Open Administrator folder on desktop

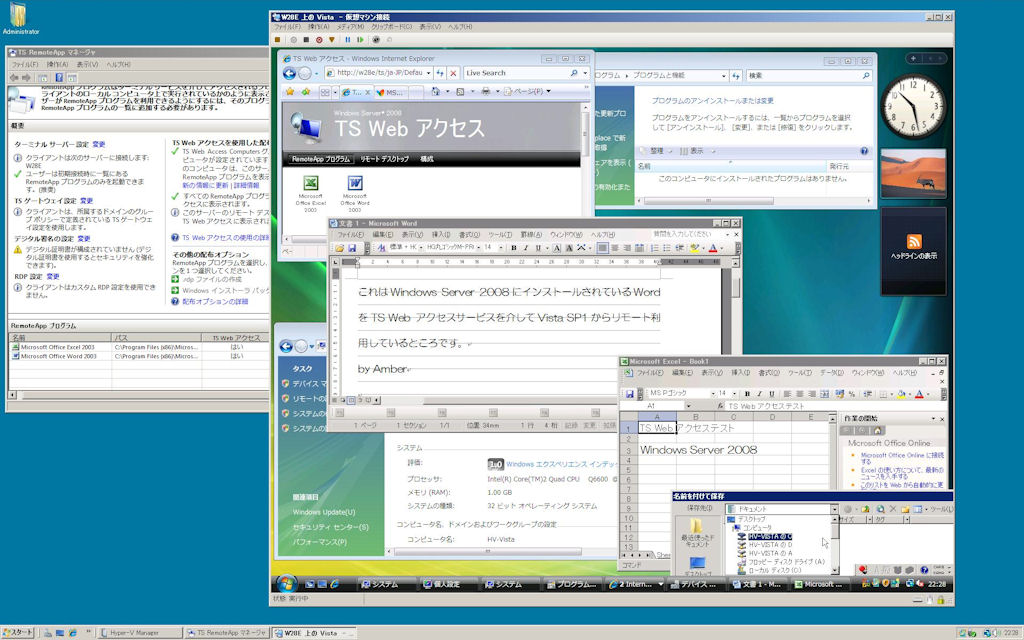20,18
